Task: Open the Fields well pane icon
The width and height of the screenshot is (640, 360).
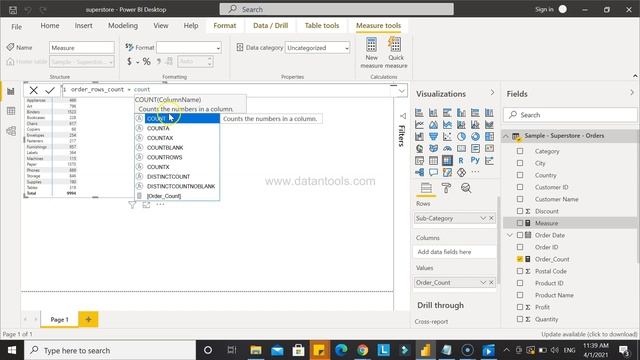Action: pyautogui.click(x=426, y=188)
